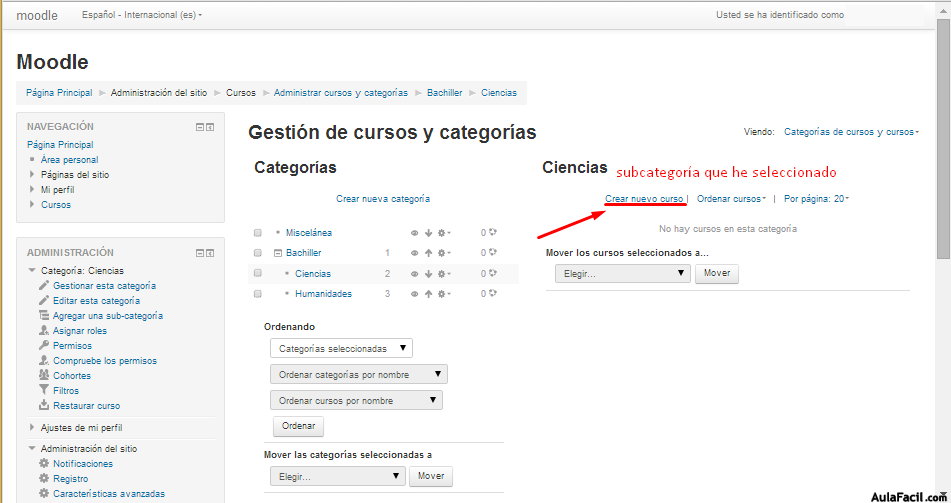This screenshot has height=503, width=951.
Task: Open the Ordenar cursos menu
Action: pos(731,199)
